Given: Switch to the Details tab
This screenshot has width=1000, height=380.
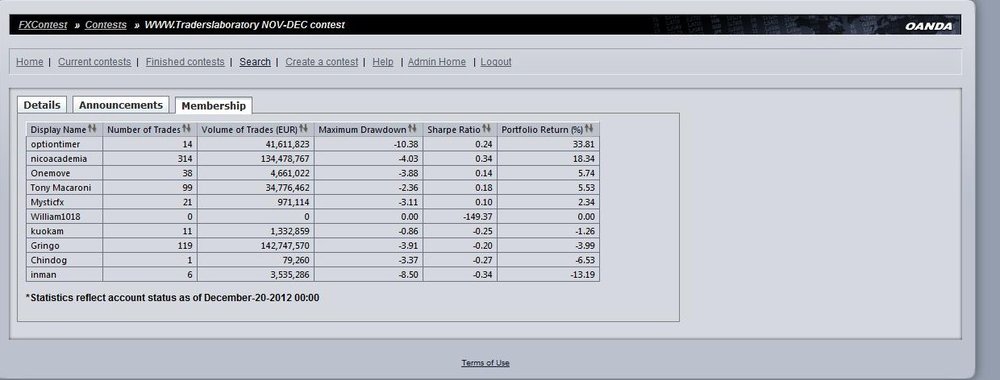Looking at the screenshot, I should tap(42, 105).
